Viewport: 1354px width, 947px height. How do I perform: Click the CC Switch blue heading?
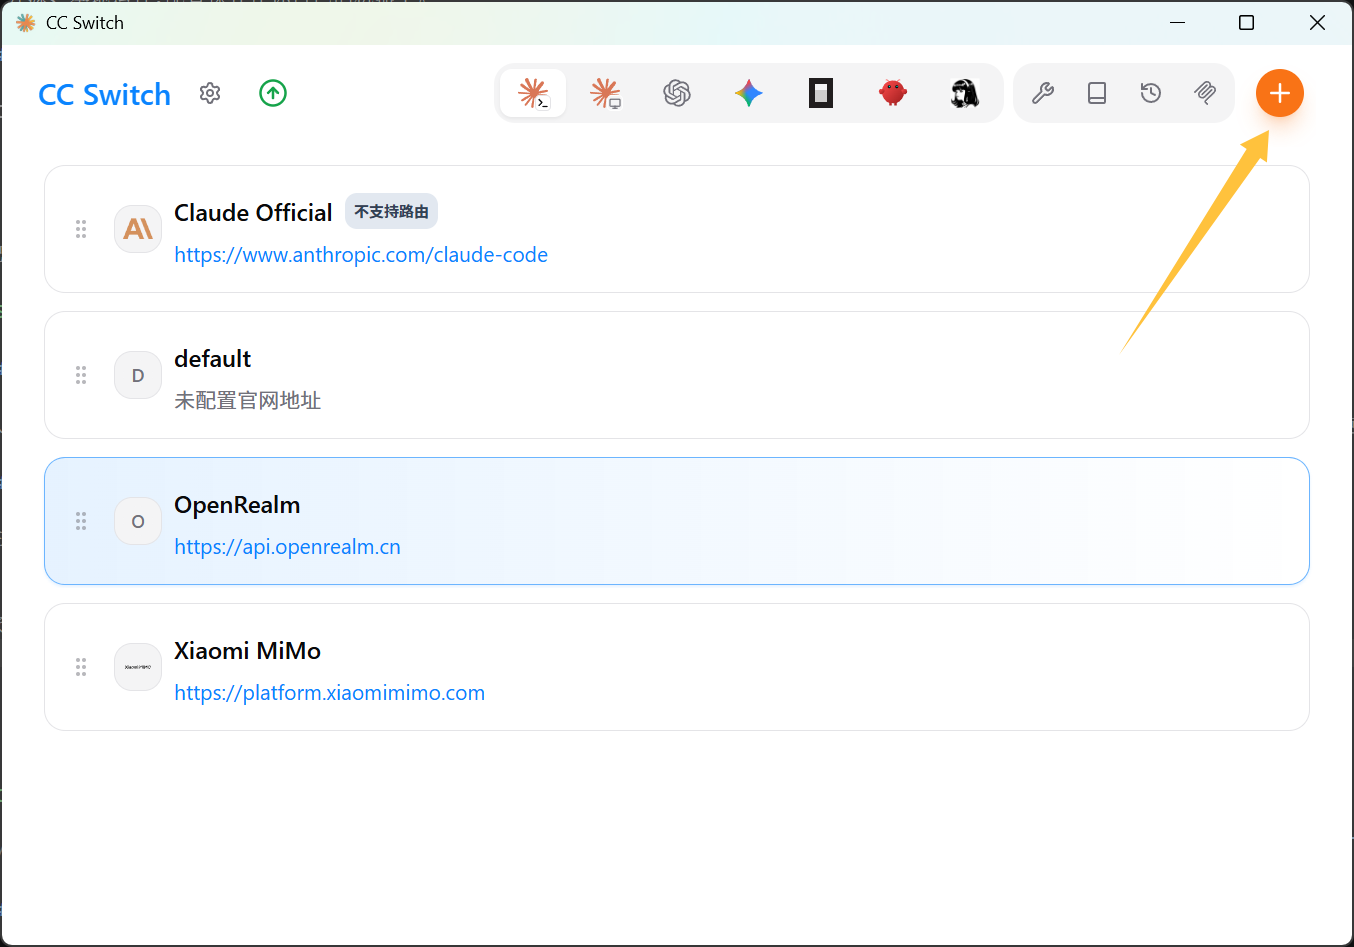(x=104, y=94)
